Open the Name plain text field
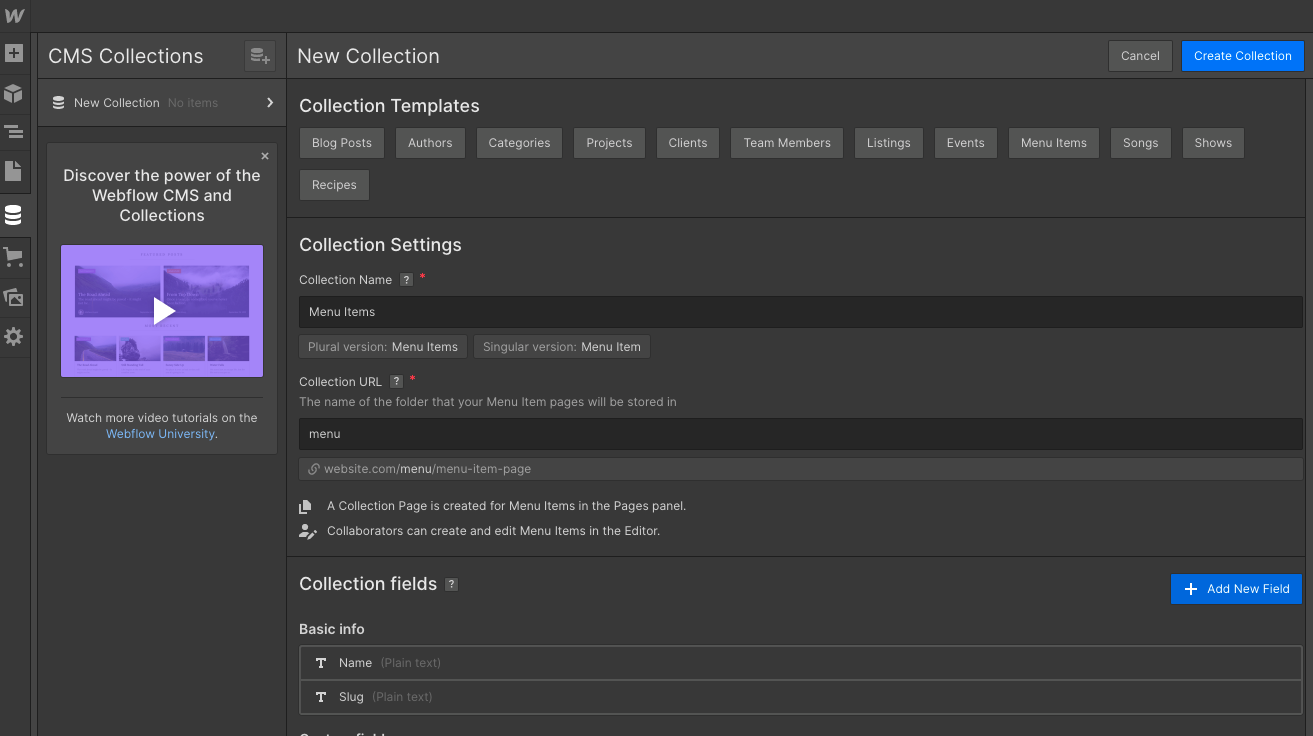This screenshot has height=736, width=1313. click(x=800, y=663)
